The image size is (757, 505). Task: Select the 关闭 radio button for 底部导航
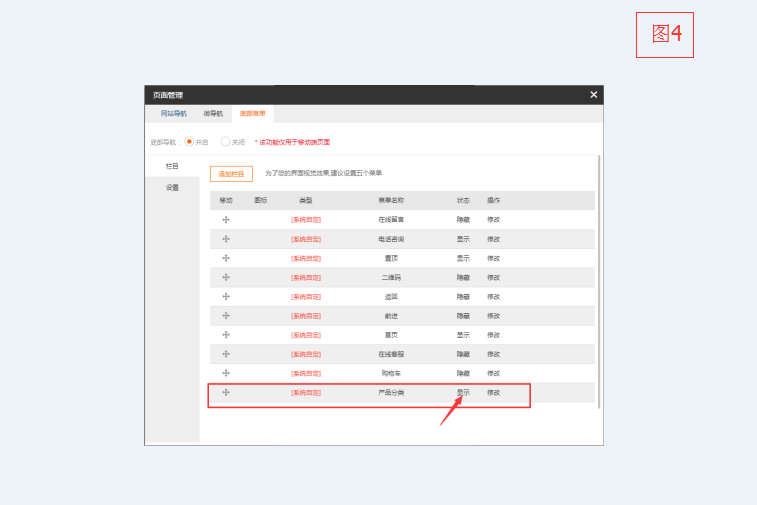tap(225, 142)
